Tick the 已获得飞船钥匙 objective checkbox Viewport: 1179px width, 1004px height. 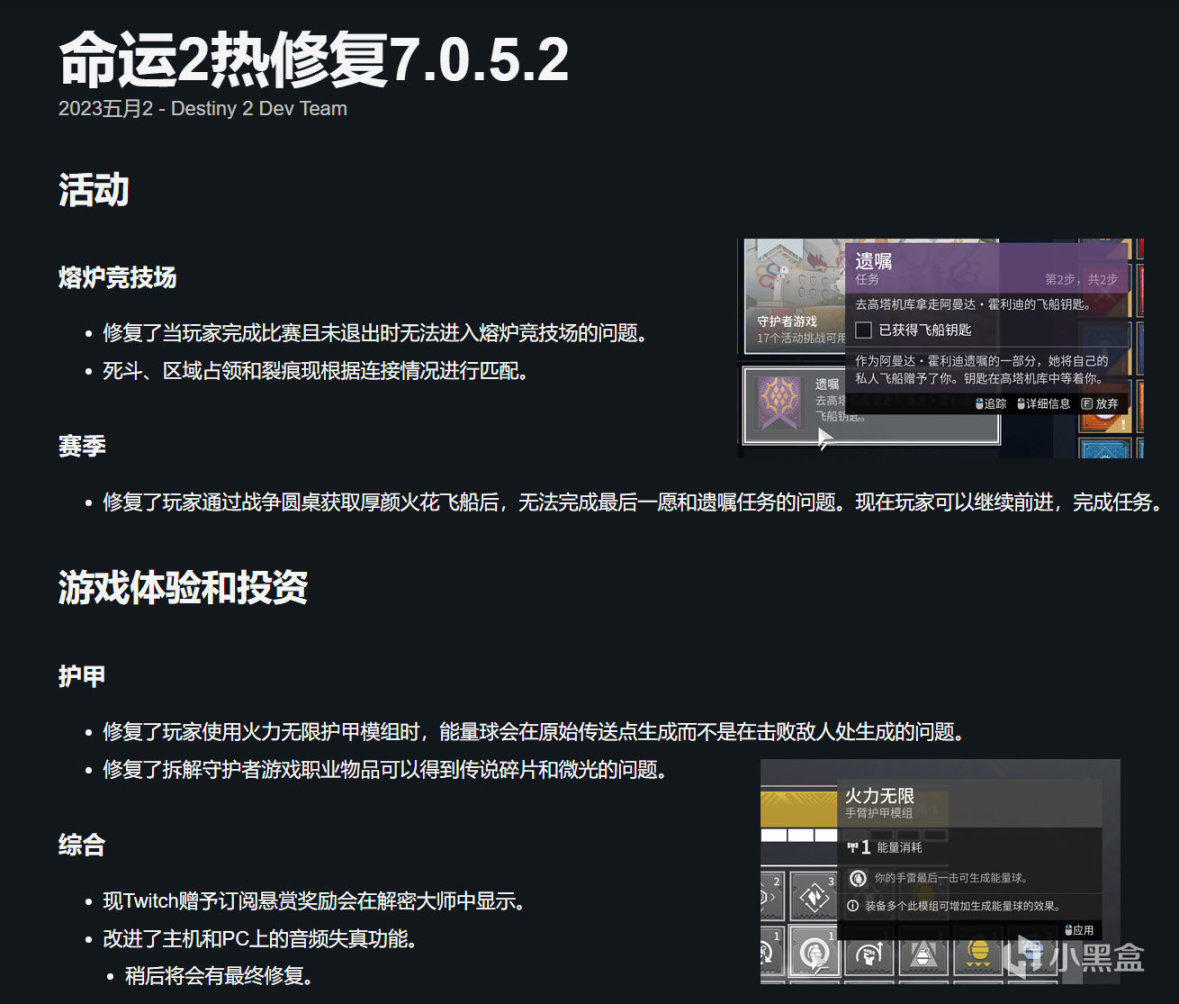pyautogui.click(x=863, y=330)
